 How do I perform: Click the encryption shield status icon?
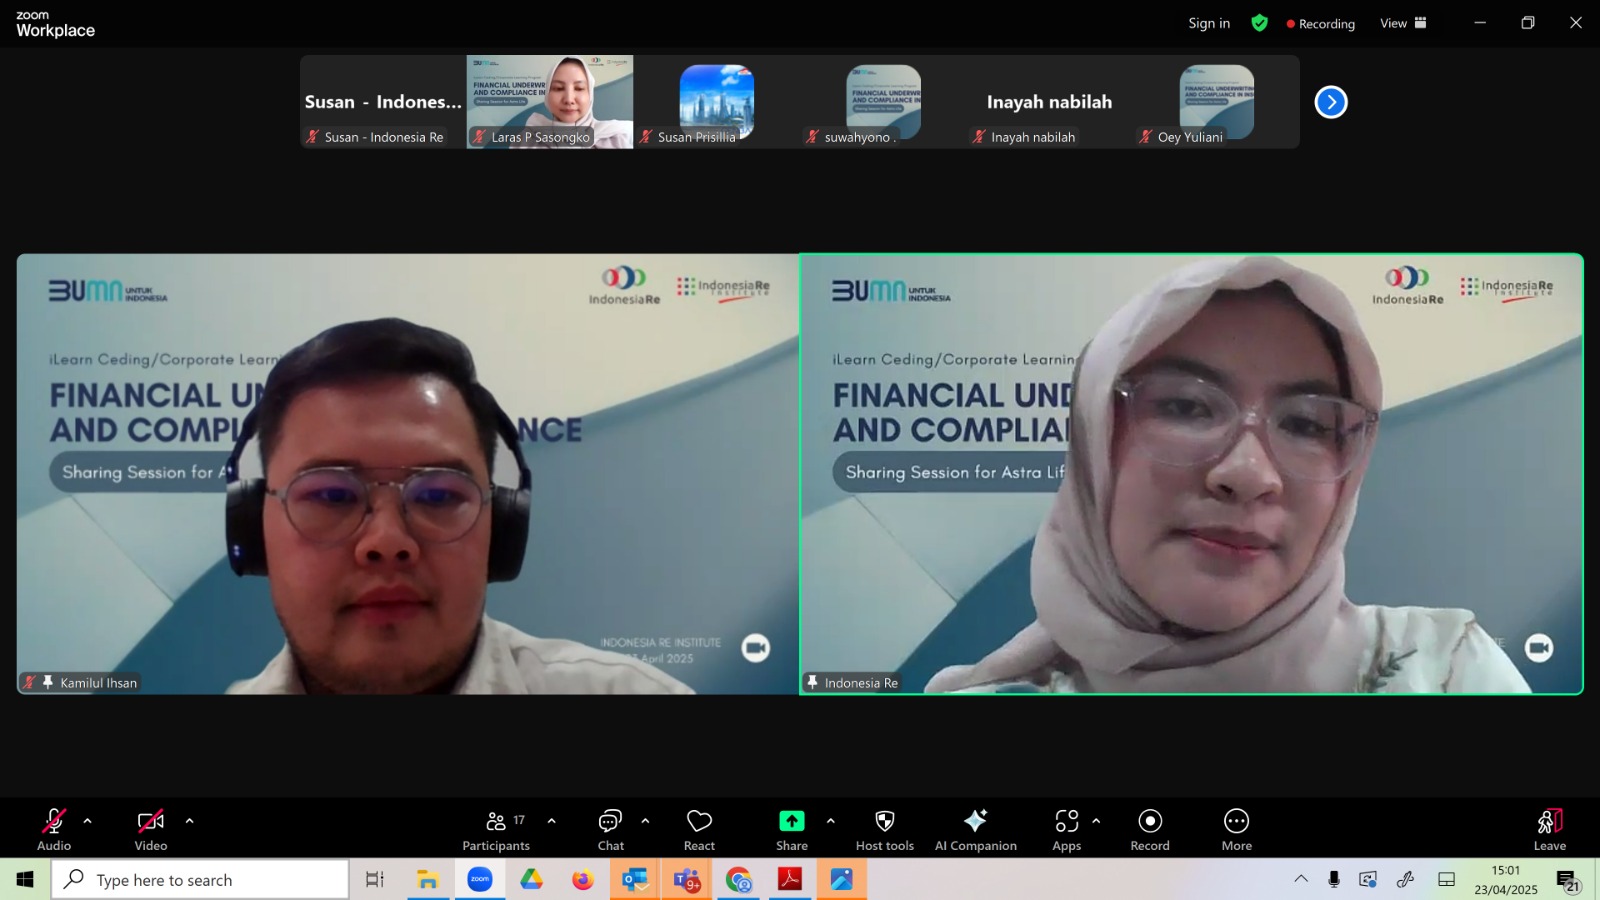[1260, 23]
